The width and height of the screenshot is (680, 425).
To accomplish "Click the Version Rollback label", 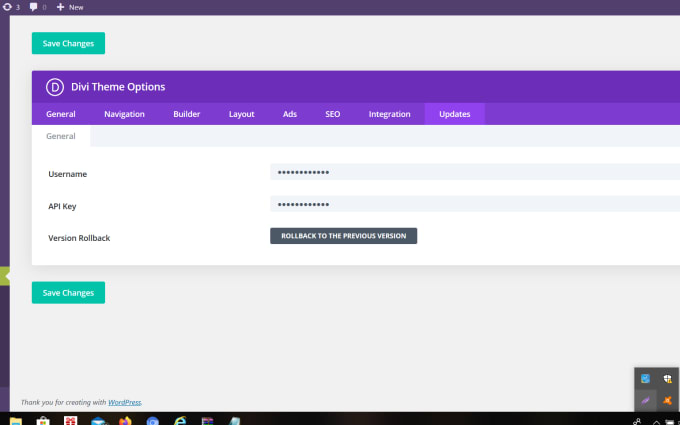I will (79, 238).
